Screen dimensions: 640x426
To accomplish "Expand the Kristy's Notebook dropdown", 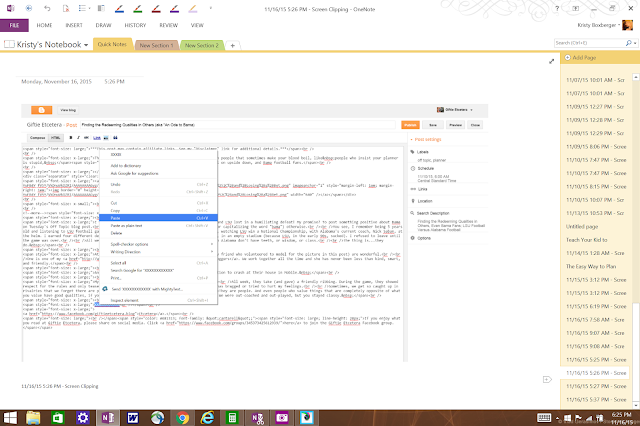I will (x=86, y=45).
